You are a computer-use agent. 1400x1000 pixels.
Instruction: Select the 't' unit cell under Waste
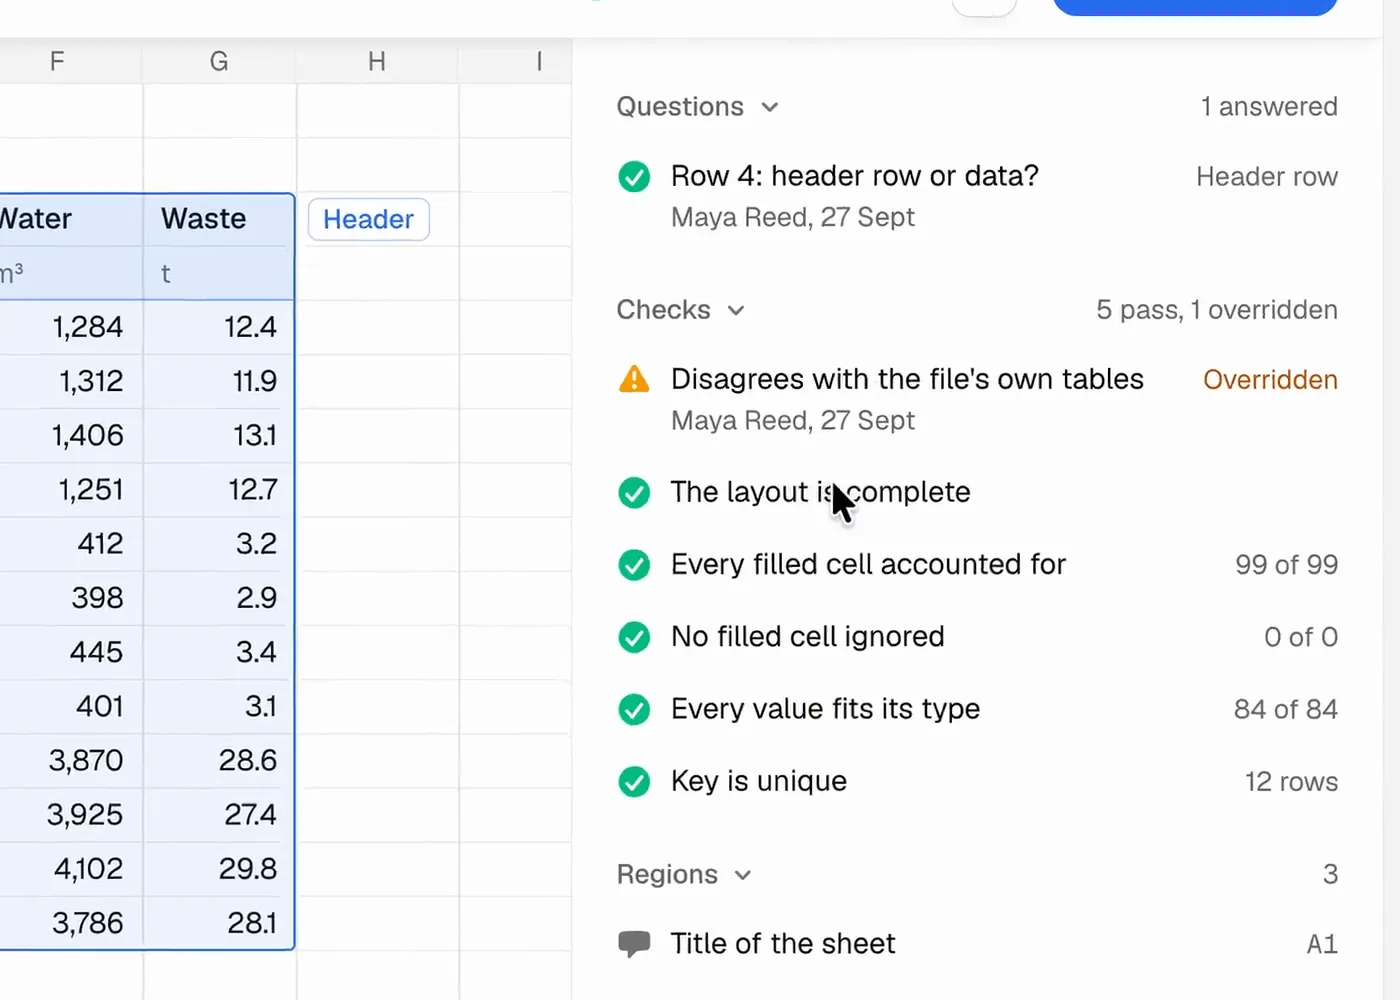tap(219, 273)
